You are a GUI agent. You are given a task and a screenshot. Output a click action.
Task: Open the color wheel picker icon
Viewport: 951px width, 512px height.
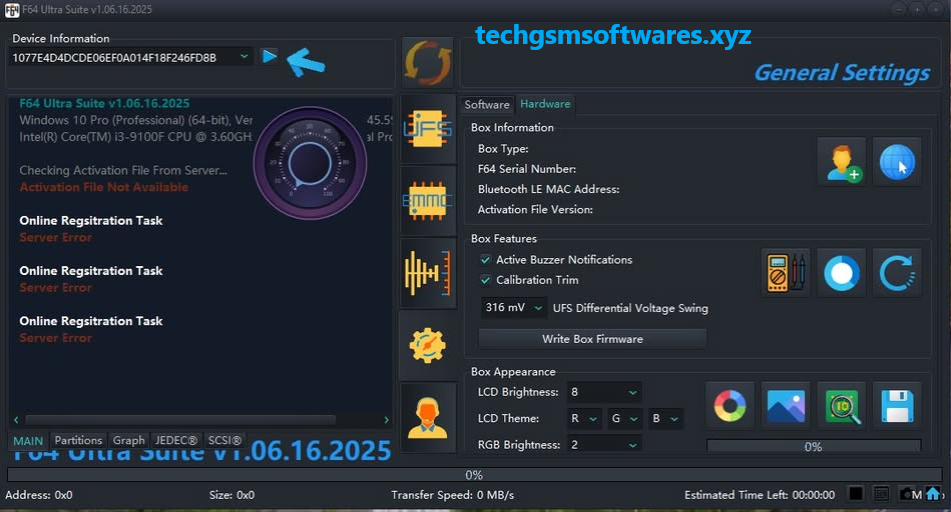(x=730, y=405)
